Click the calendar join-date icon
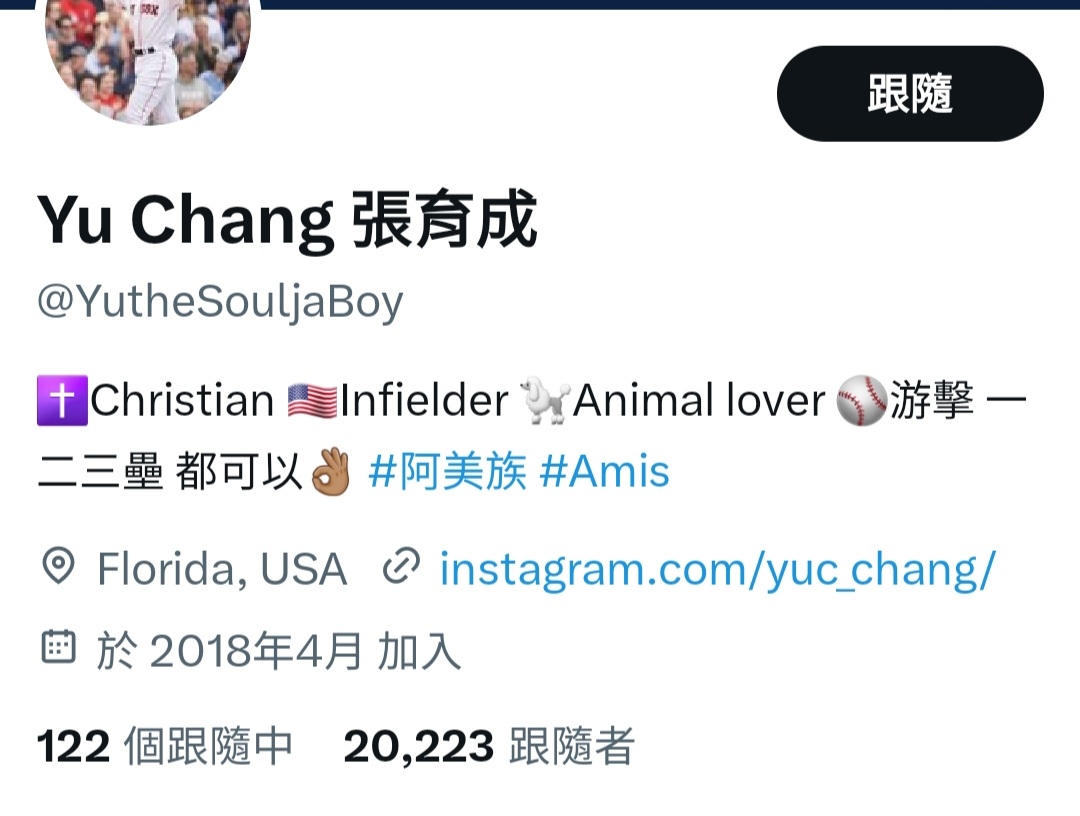1080x816 pixels. click(59, 647)
